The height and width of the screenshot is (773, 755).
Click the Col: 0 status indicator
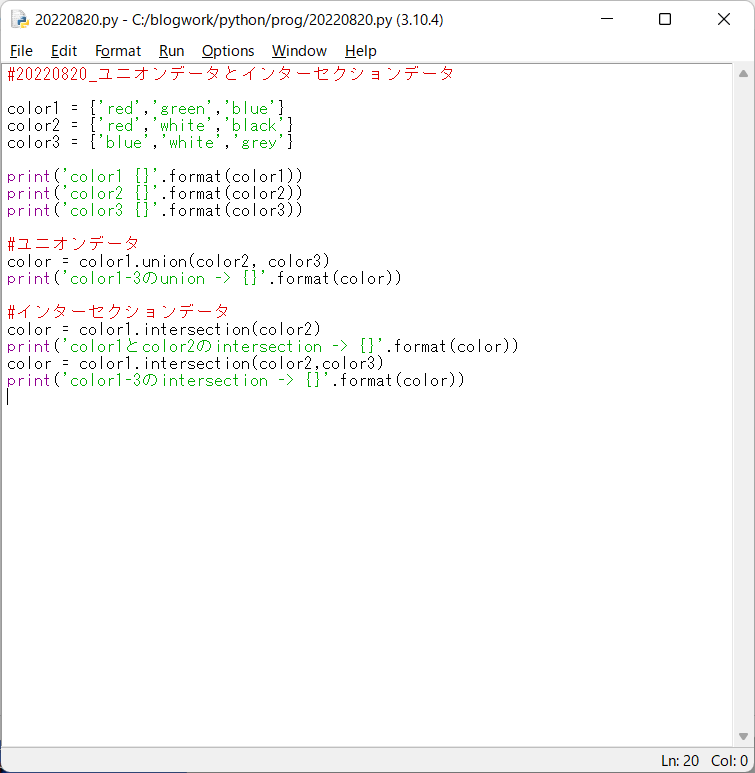tap(729, 761)
